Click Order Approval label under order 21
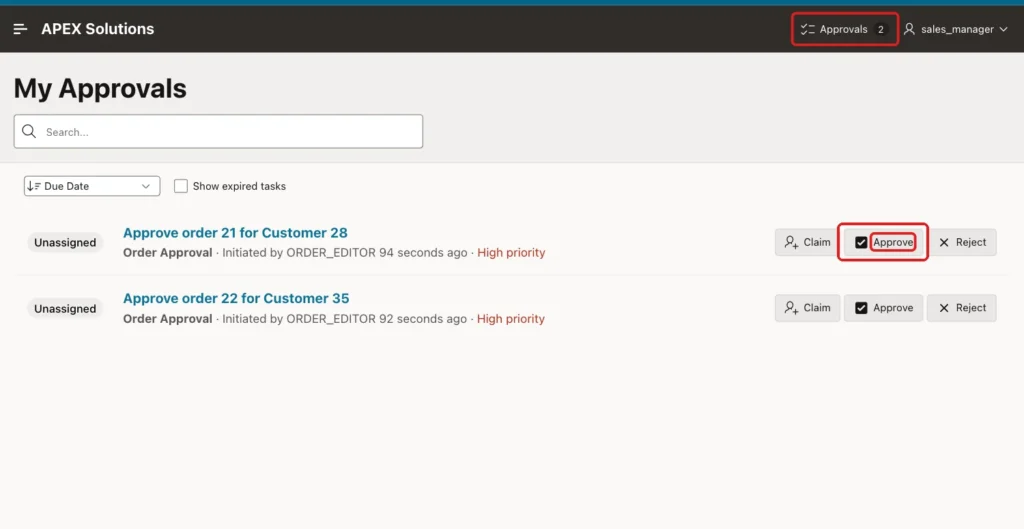1024x529 pixels. [167, 253]
